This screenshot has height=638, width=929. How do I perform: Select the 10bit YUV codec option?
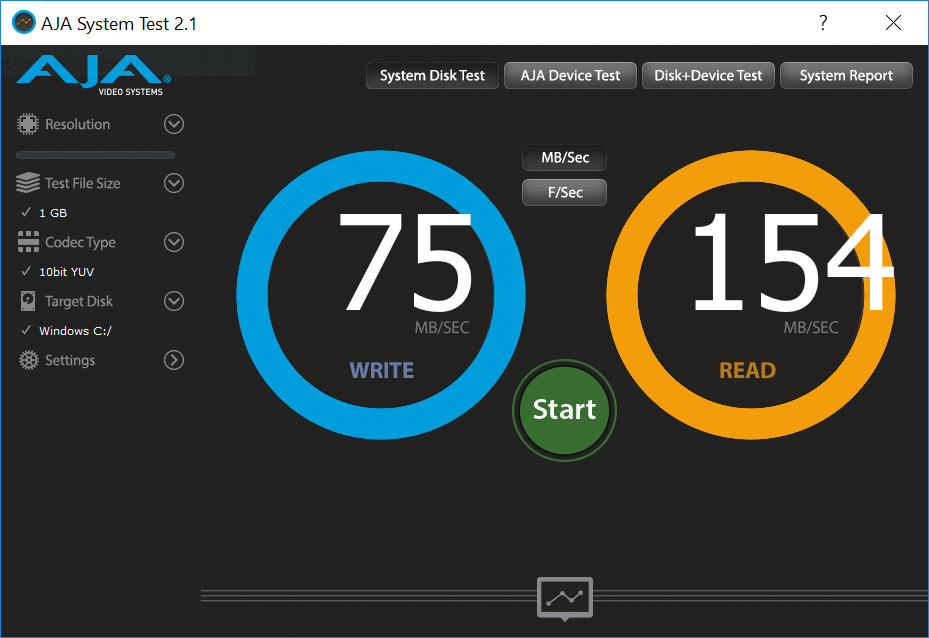(x=66, y=272)
